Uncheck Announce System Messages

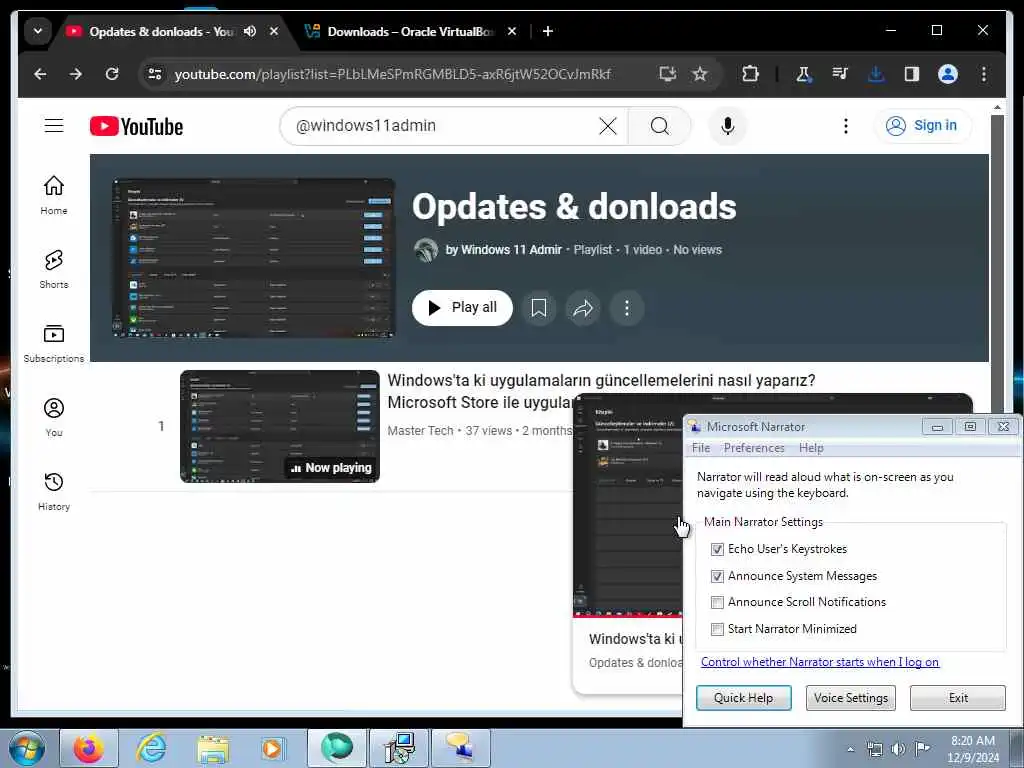coord(717,576)
